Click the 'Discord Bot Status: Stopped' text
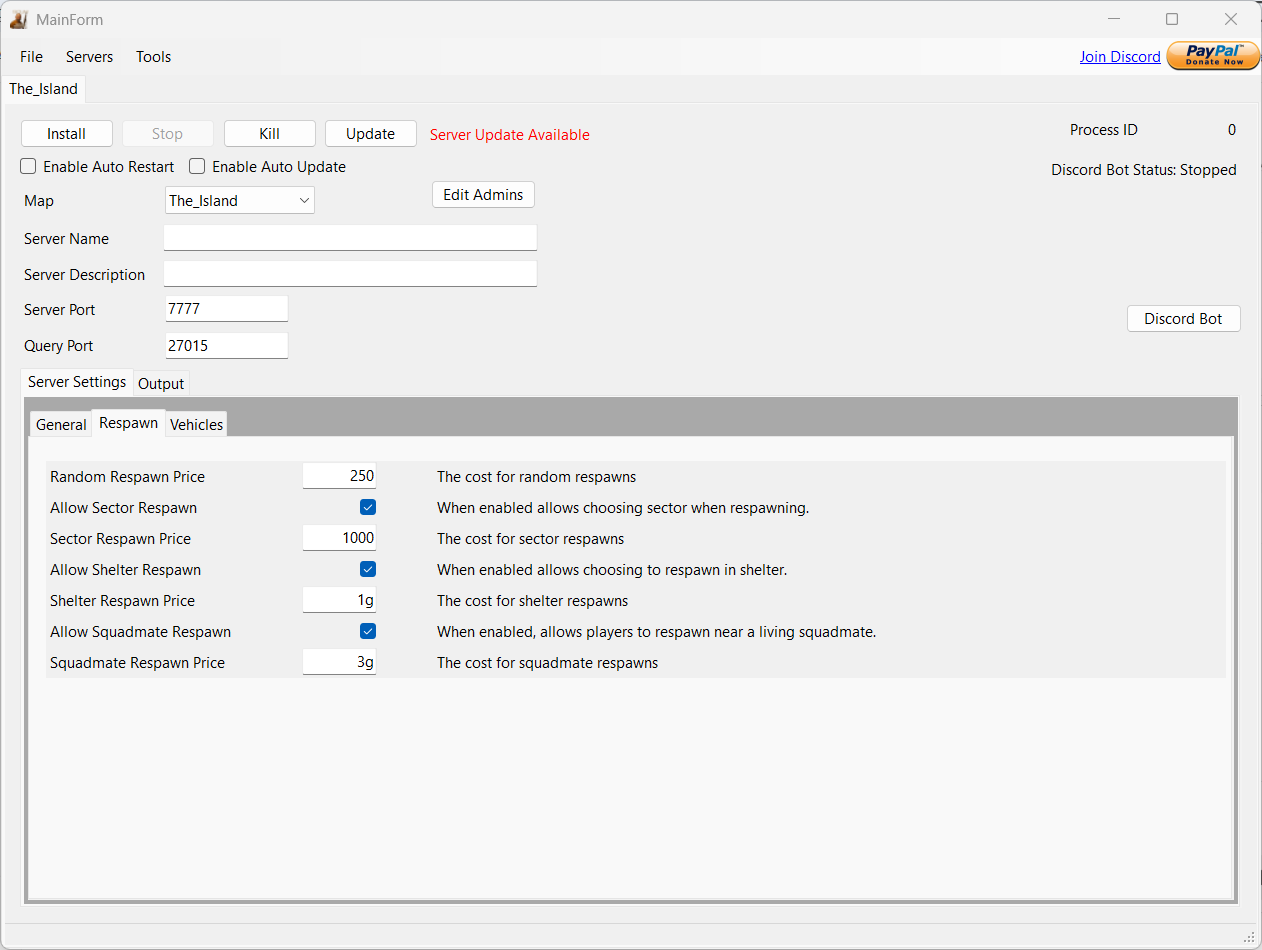The image size is (1262, 950). [x=1144, y=170]
